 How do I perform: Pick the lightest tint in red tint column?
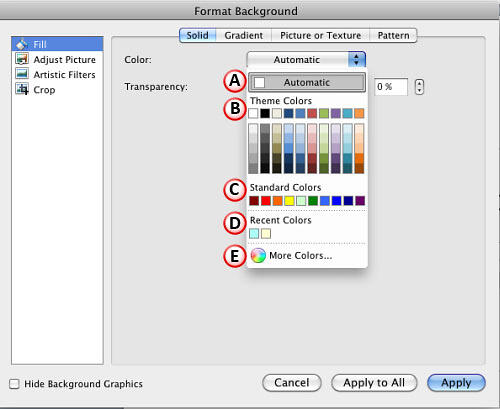[312, 129]
